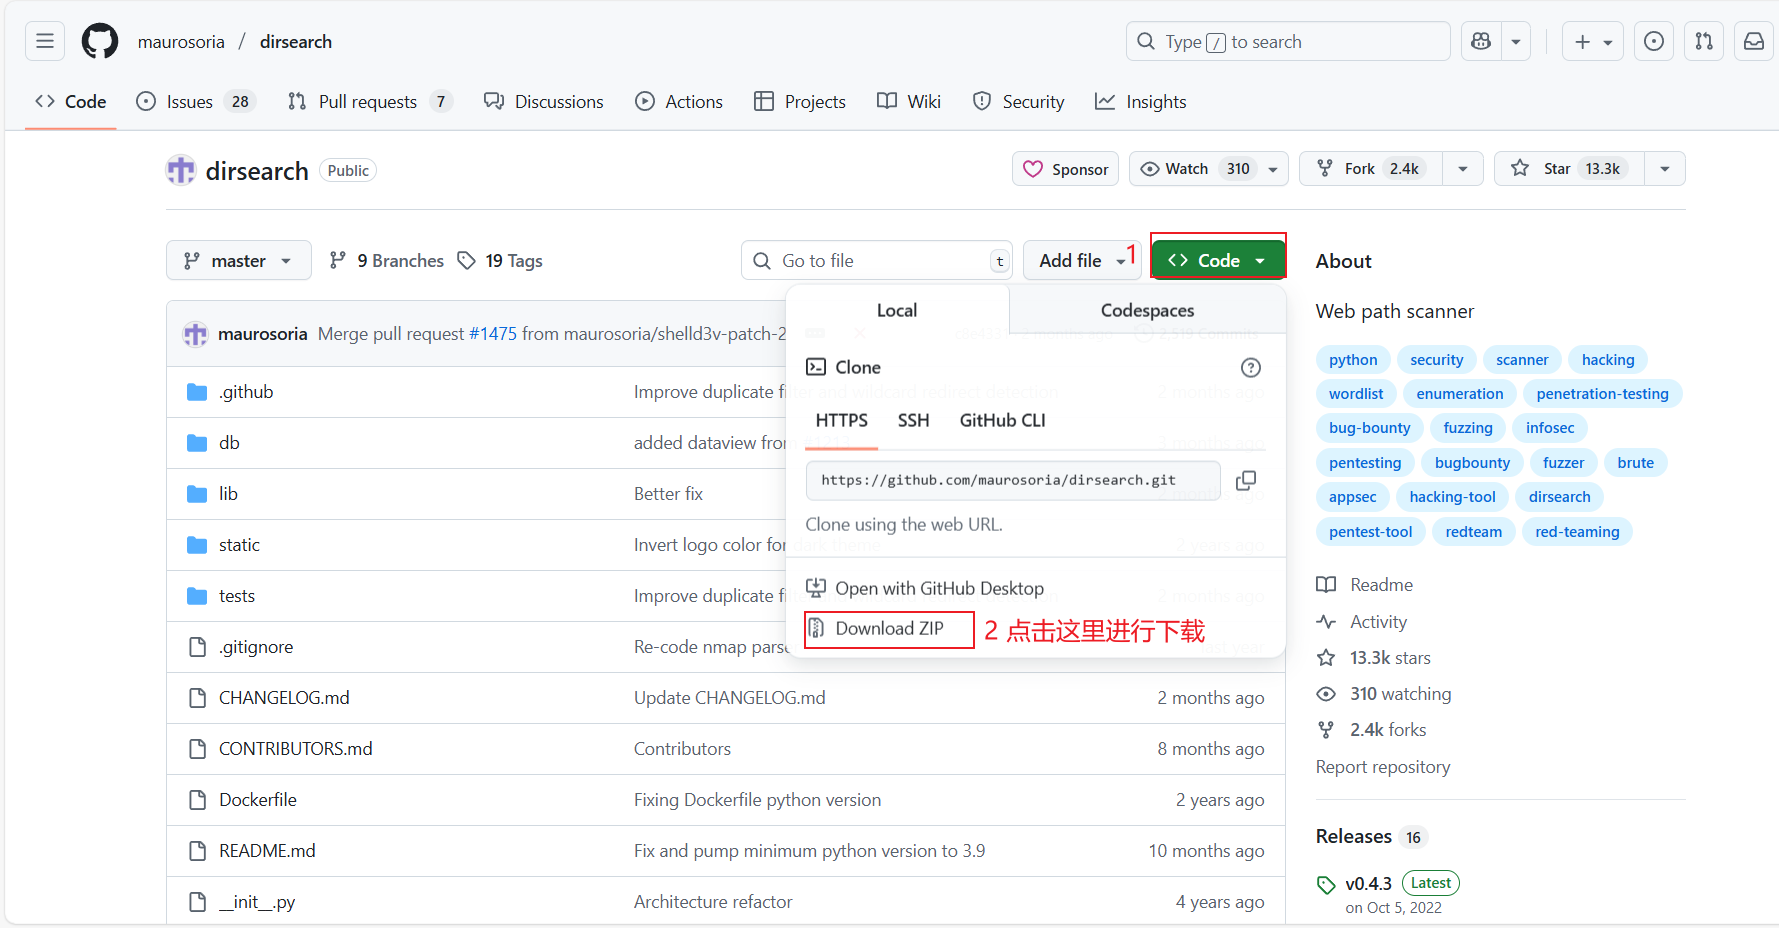
Task: Open the notifications inbox icon
Action: point(1753,42)
